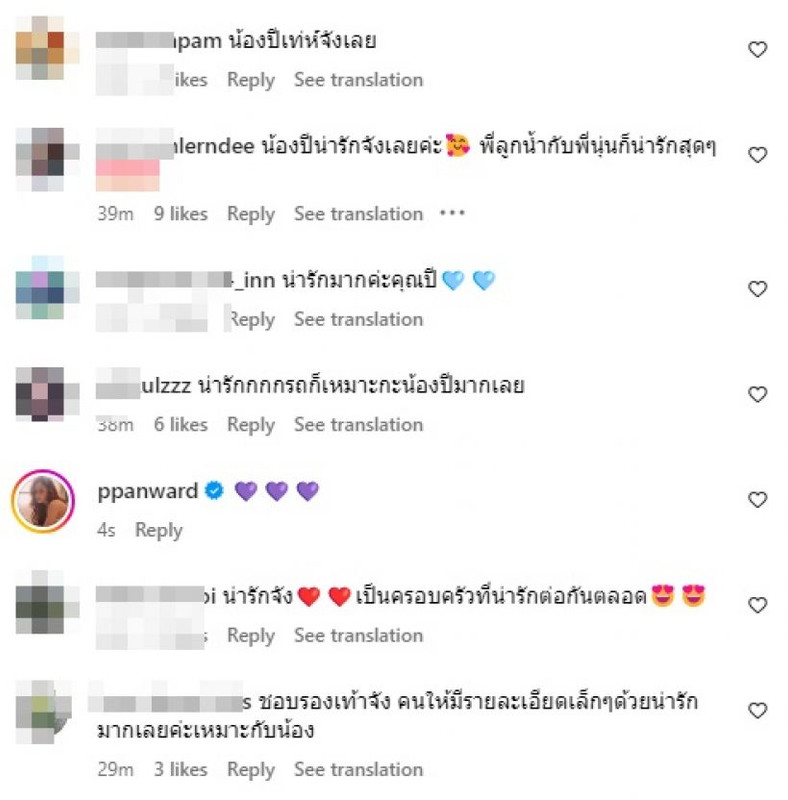The width and height of the screenshot is (788, 800).
Task: Like the comment ending in 'pam'
Action: 757,49
